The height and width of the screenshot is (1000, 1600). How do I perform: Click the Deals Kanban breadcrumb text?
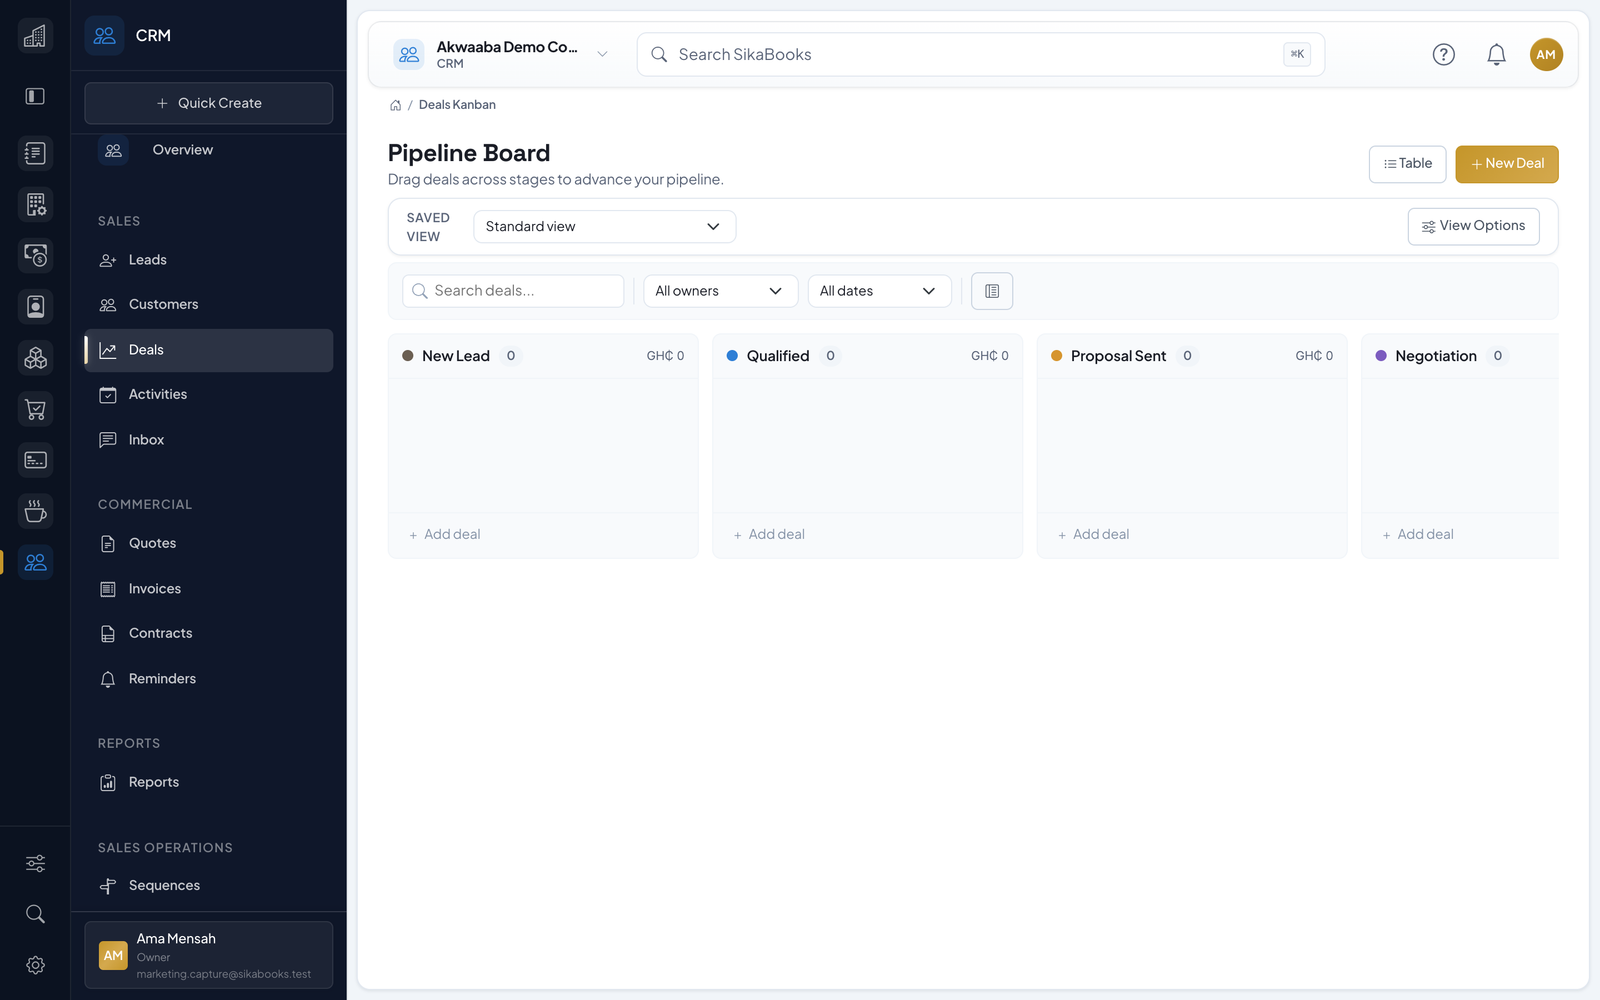tap(457, 105)
